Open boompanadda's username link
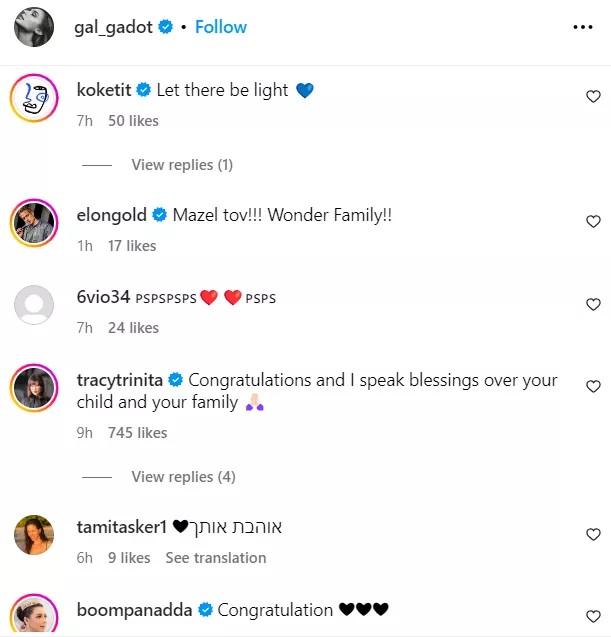611x637 pixels. (134, 609)
